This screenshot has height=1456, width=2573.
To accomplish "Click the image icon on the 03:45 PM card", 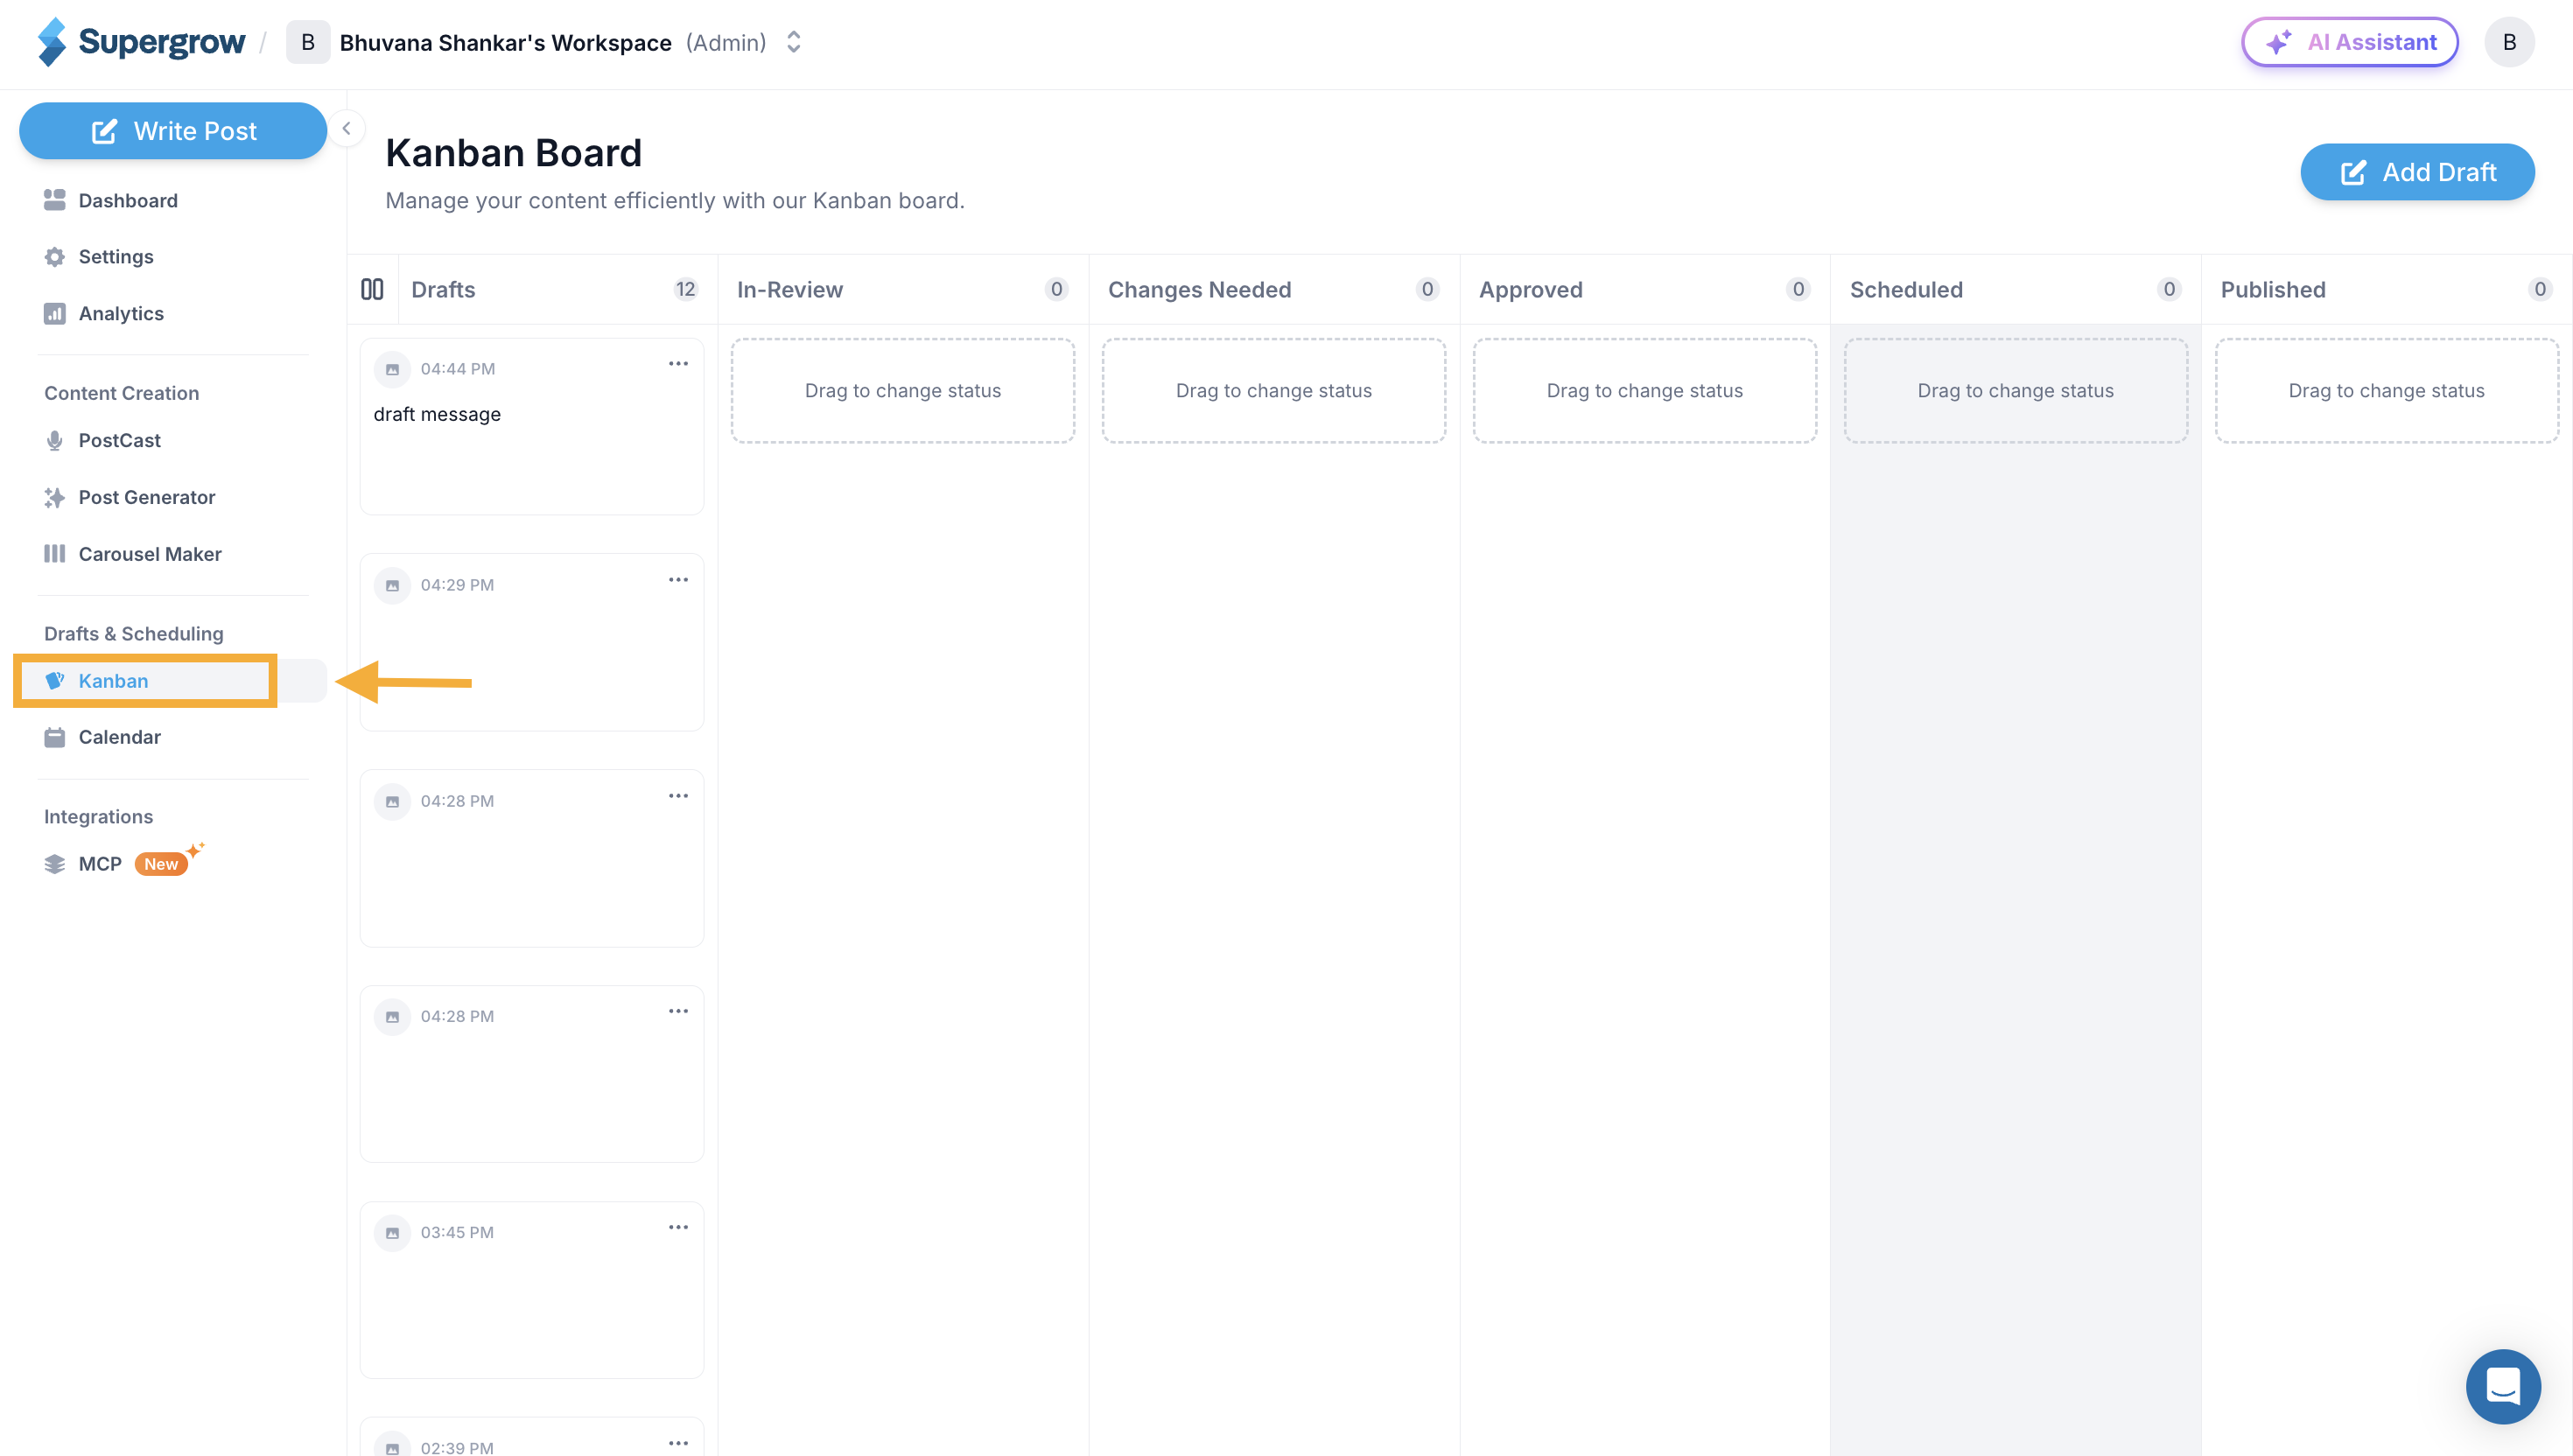I will (x=392, y=1232).
